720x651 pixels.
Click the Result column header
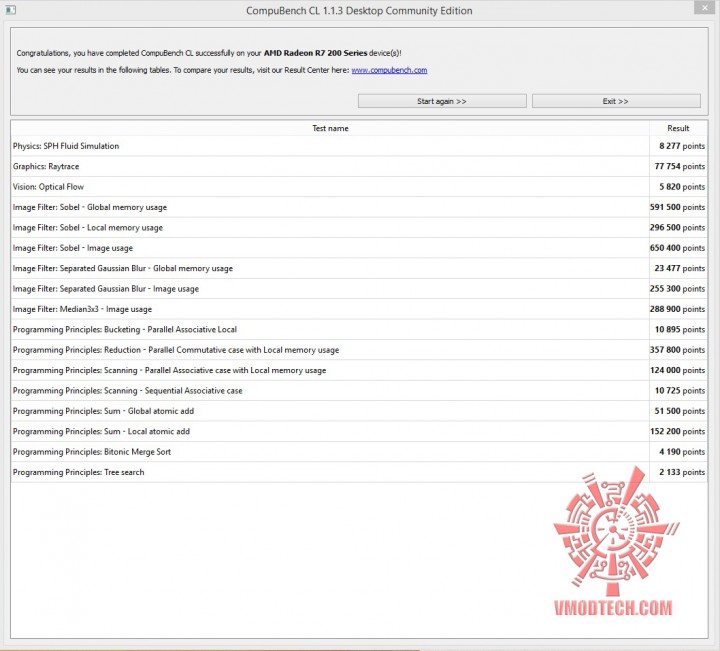coord(678,128)
